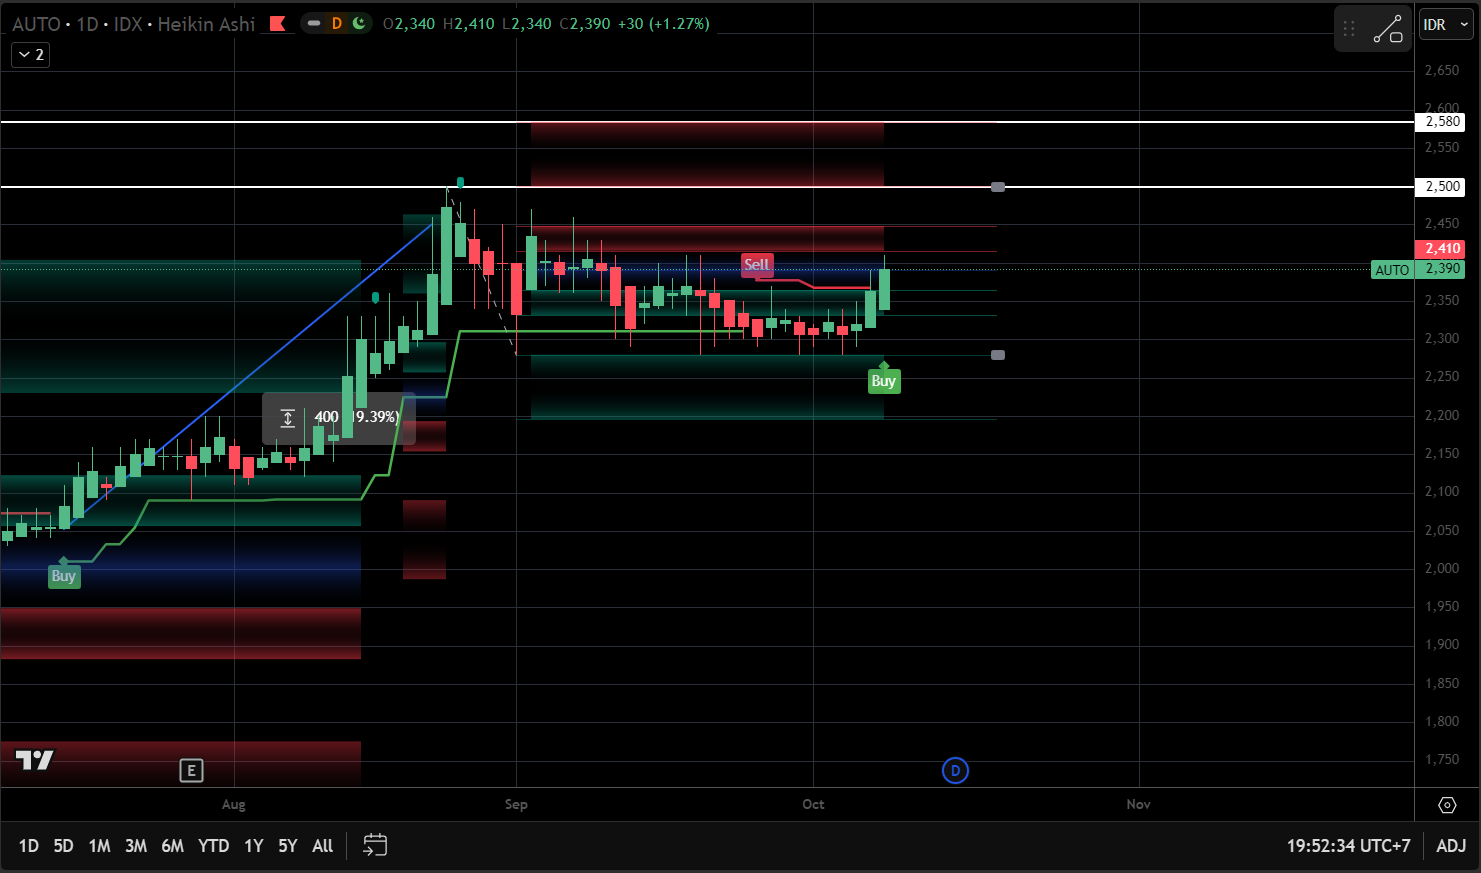Screen dimensions: 1481x873
Task: Open the IDR currency dropdown
Action: click(x=1446, y=25)
